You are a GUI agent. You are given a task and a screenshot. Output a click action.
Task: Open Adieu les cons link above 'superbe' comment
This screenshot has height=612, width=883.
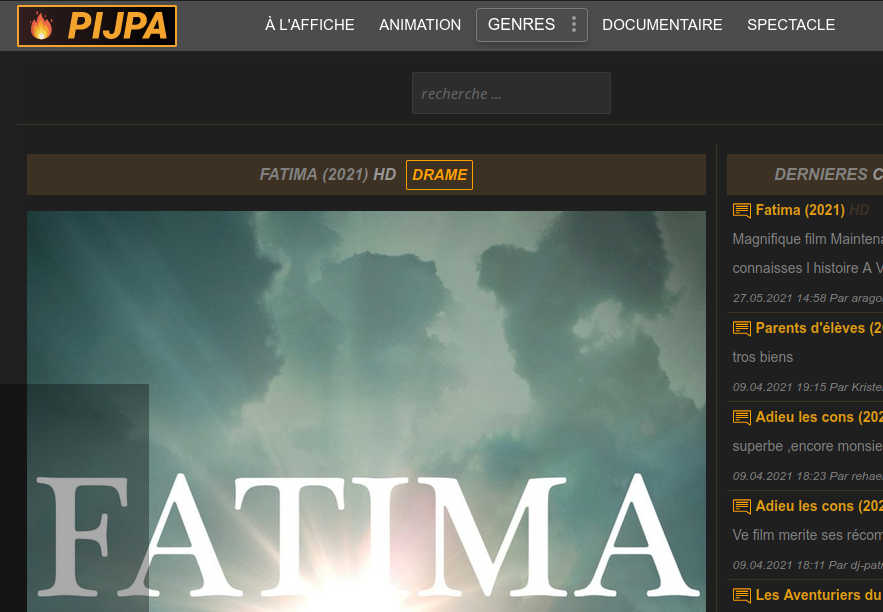(x=819, y=417)
